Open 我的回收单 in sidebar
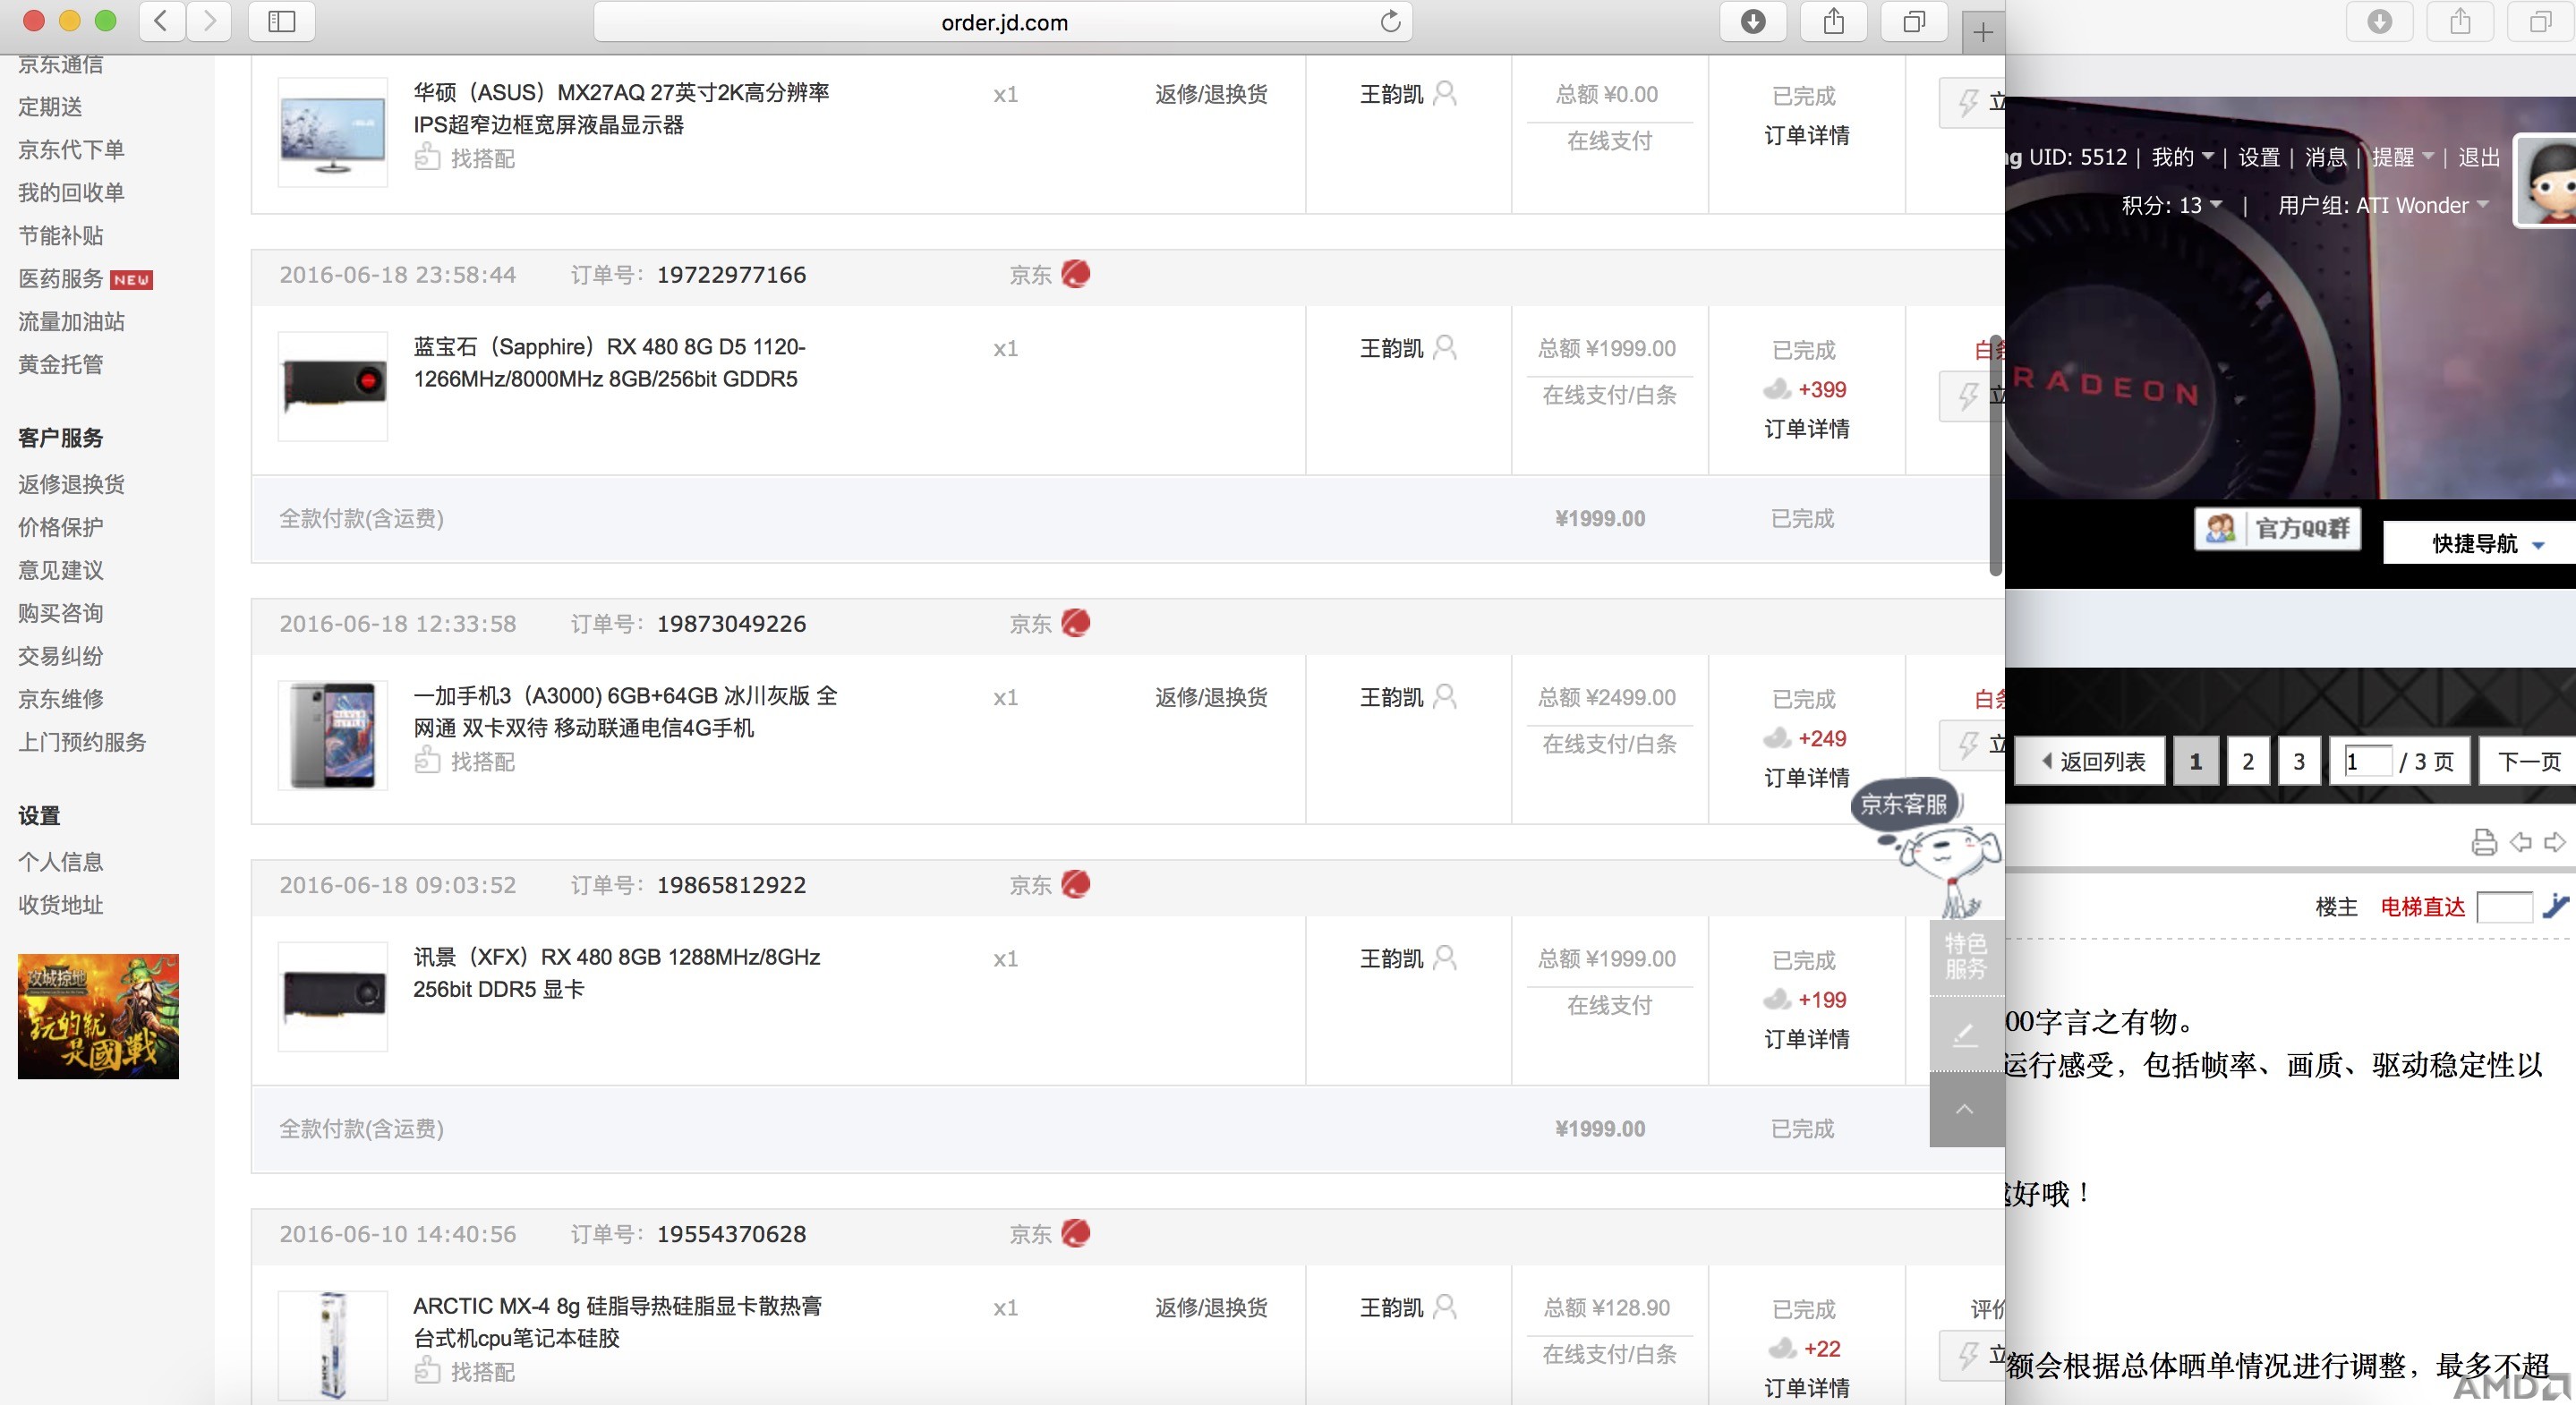This screenshot has height=1405, width=2576. click(71, 192)
